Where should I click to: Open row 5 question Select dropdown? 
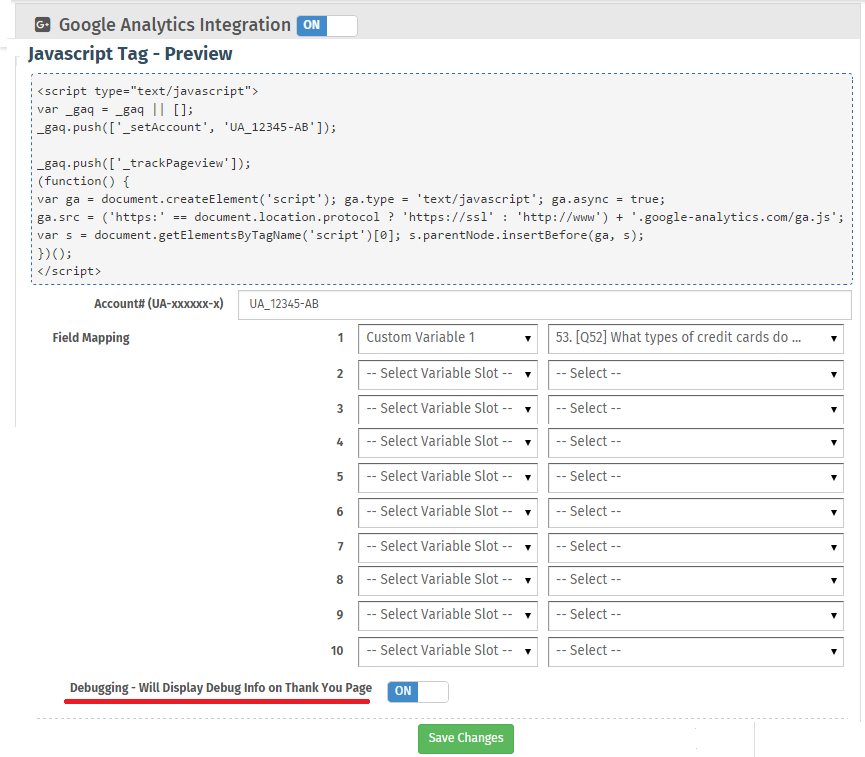tap(696, 477)
